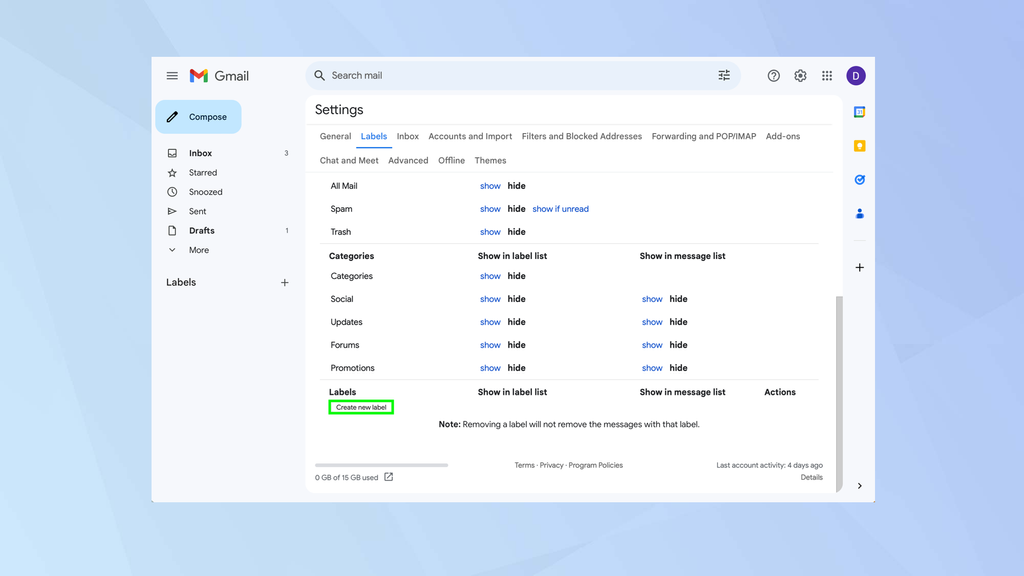Open Google Tasks from the right sidebar
Image resolution: width=1024 pixels, height=576 pixels.
tap(860, 179)
